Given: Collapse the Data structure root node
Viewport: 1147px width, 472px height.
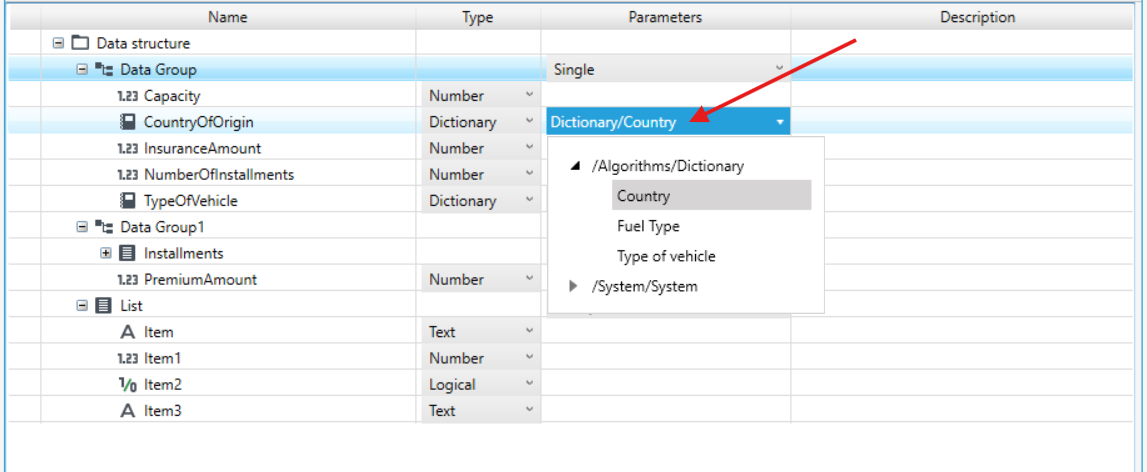Looking at the screenshot, I should pos(59,43).
